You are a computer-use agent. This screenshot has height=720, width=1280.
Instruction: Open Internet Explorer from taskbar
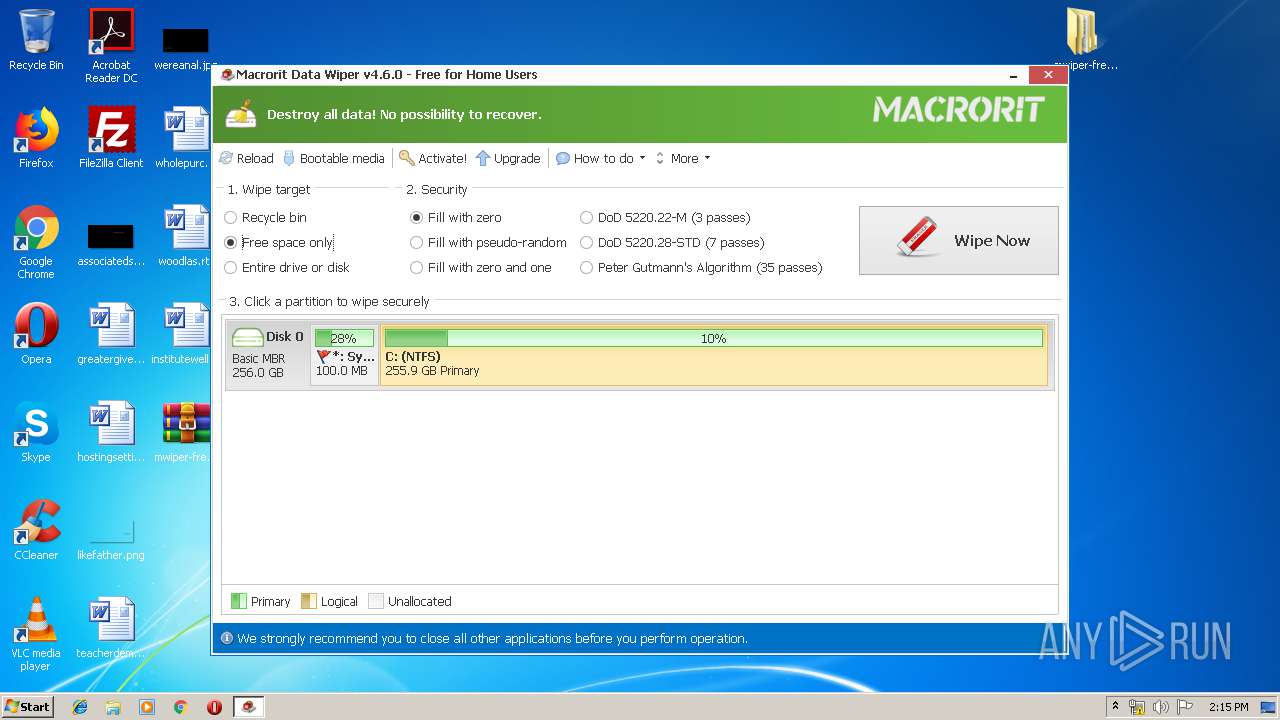click(x=80, y=707)
